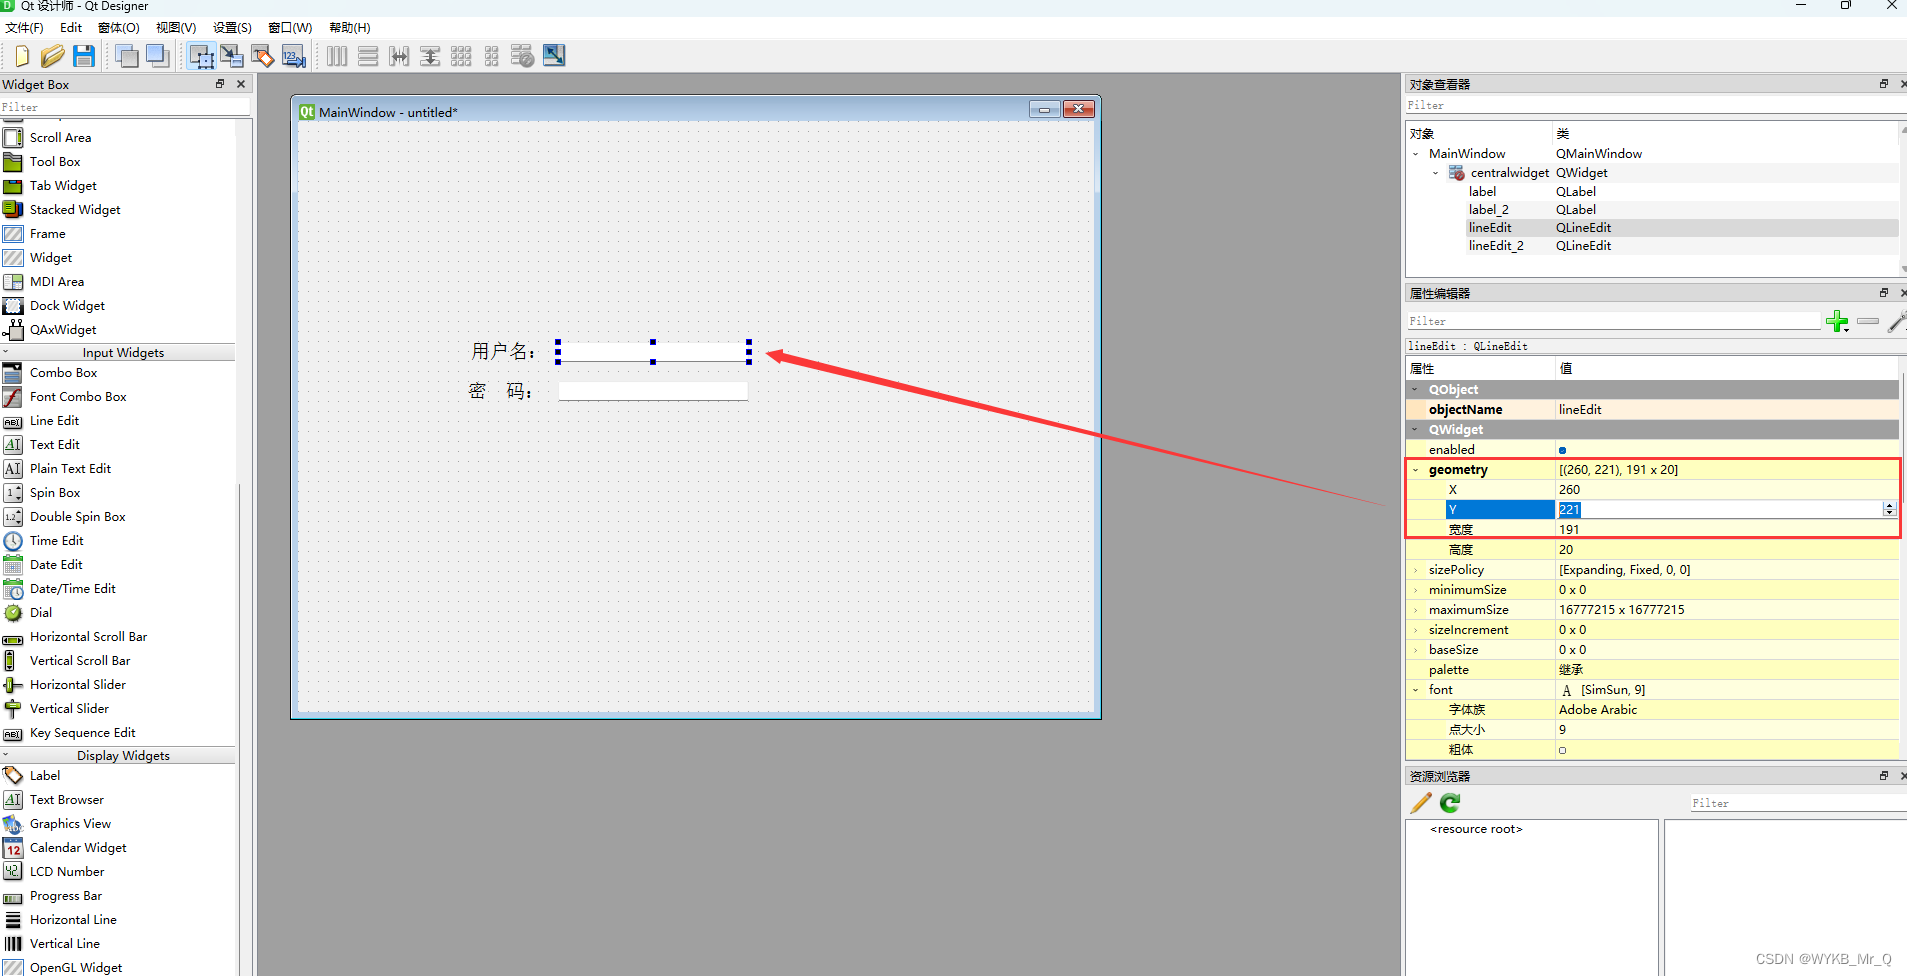
Task: Increase Y value with spinner up arrow
Action: pos(1889,506)
